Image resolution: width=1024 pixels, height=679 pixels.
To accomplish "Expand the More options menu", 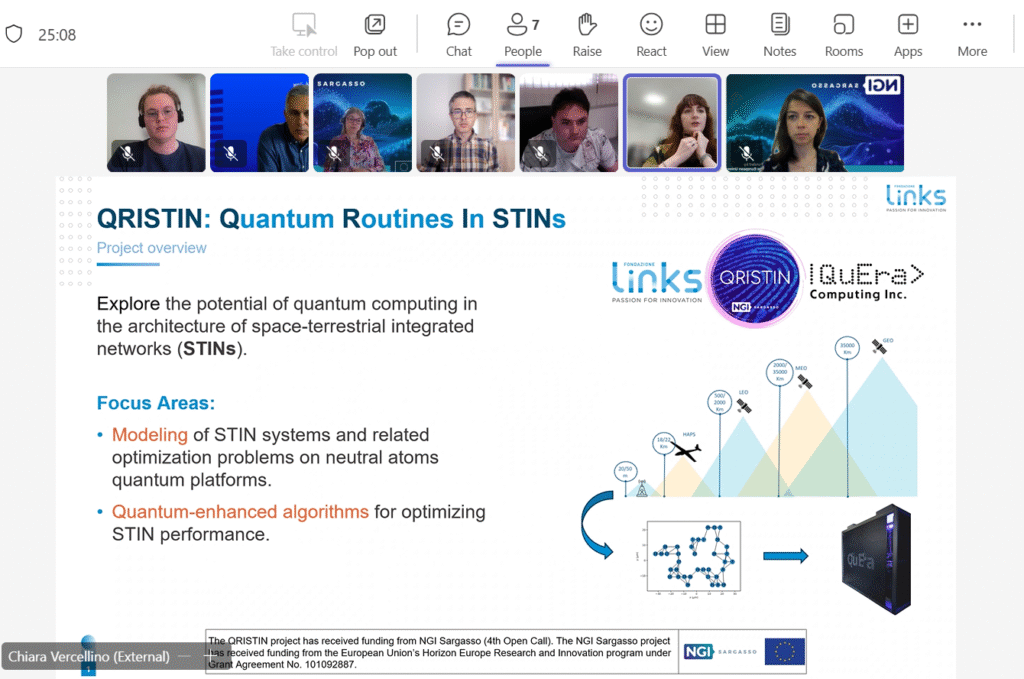I will coord(971,35).
